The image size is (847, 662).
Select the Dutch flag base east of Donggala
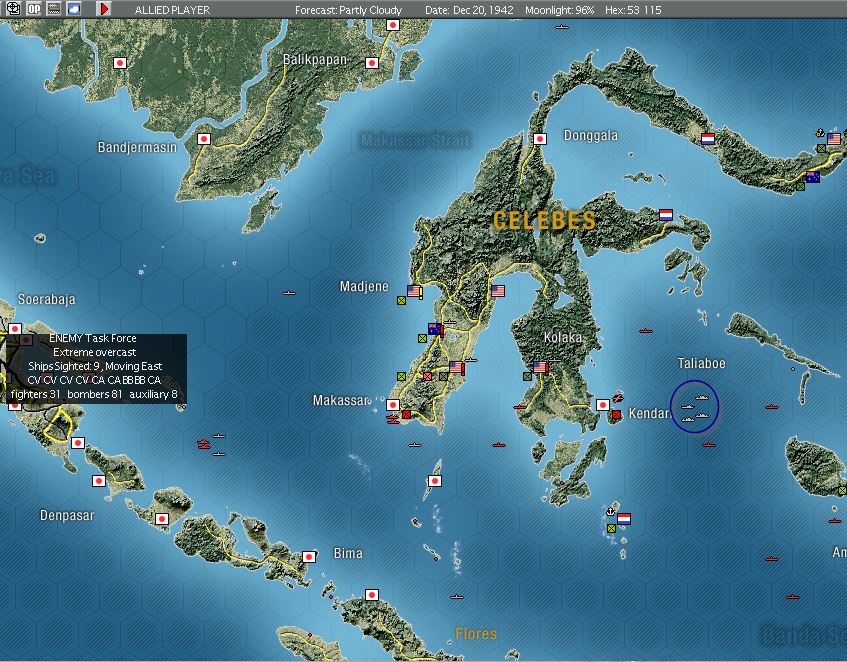click(x=708, y=139)
